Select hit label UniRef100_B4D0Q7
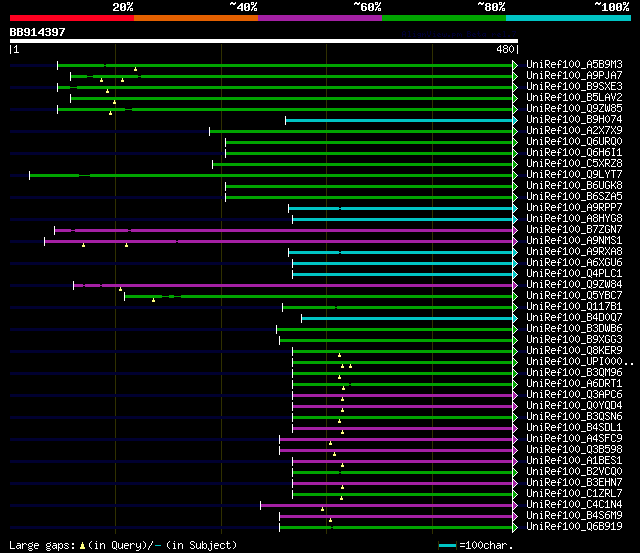The width and height of the screenshot is (640, 553). click(x=574, y=318)
